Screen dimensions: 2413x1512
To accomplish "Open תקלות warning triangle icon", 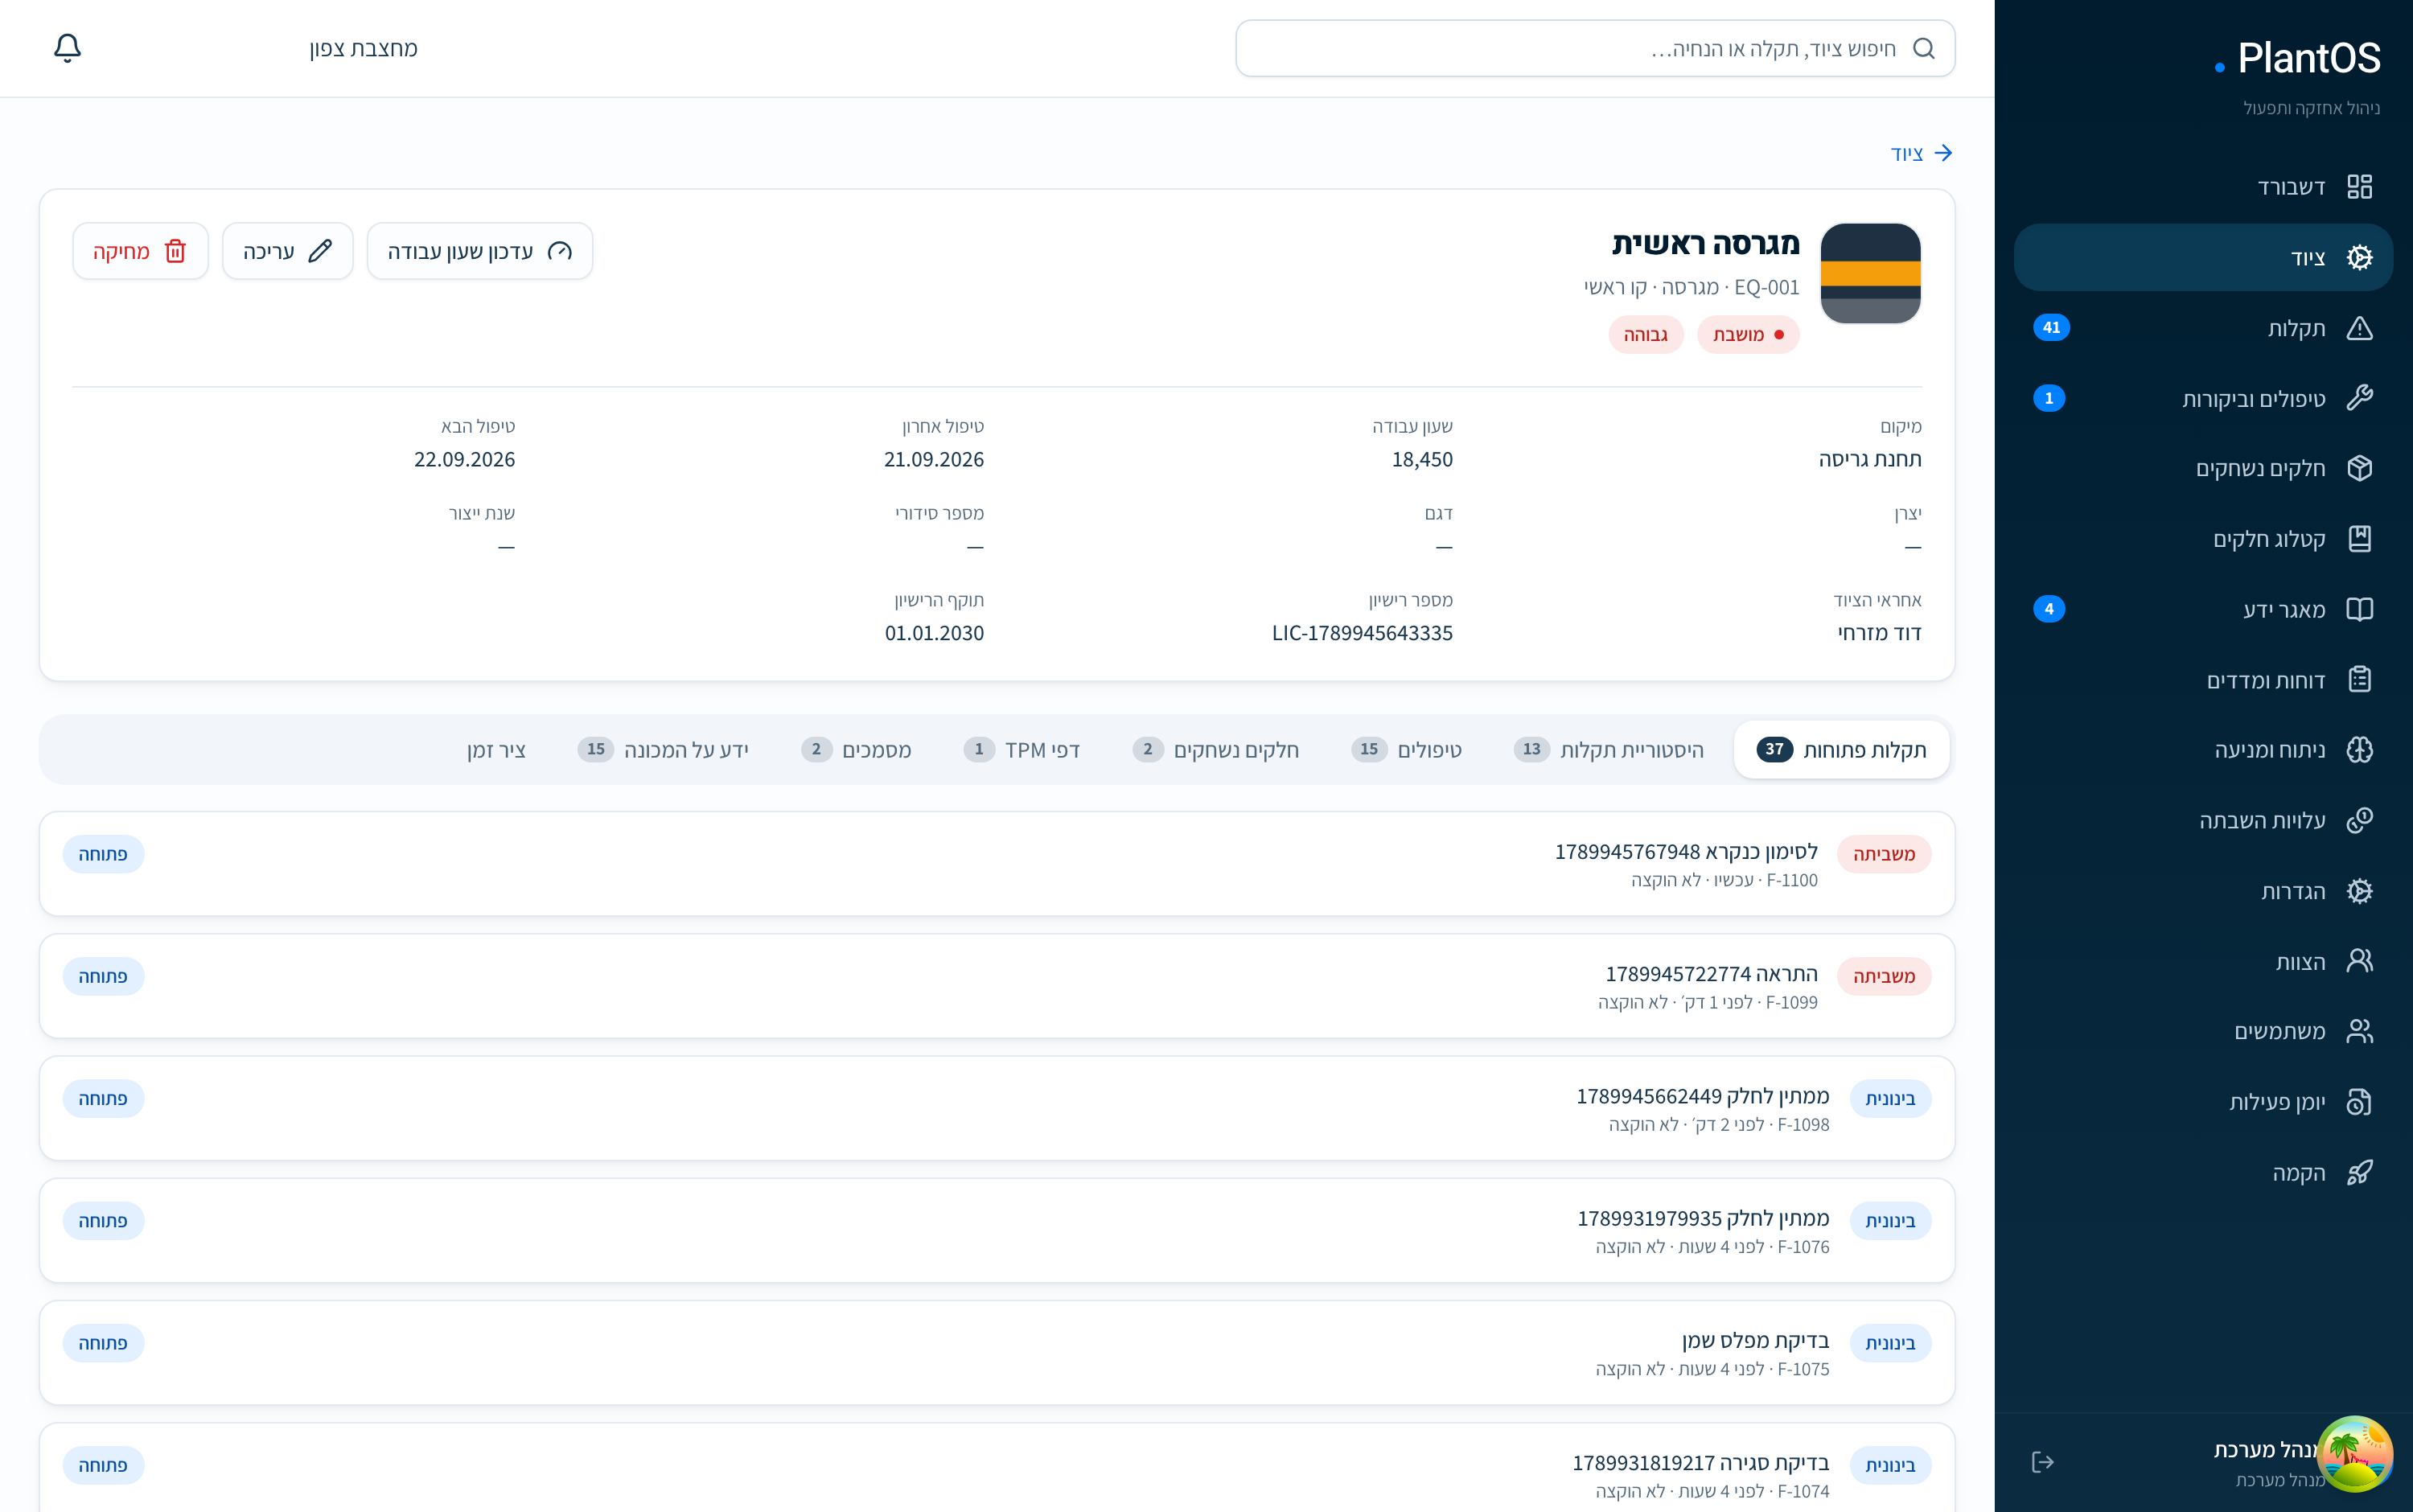I will [2359, 328].
